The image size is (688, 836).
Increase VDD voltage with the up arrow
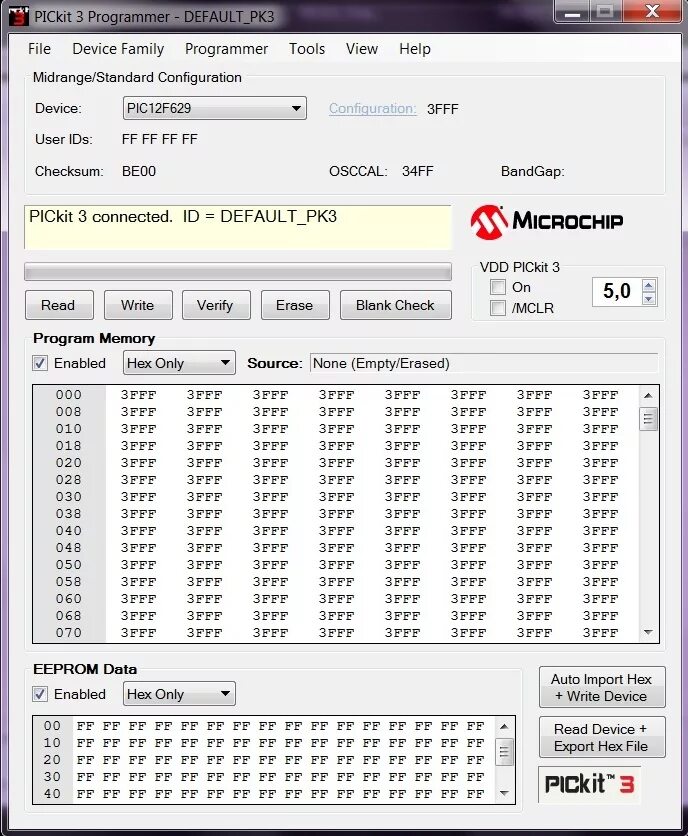coord(649,286)
